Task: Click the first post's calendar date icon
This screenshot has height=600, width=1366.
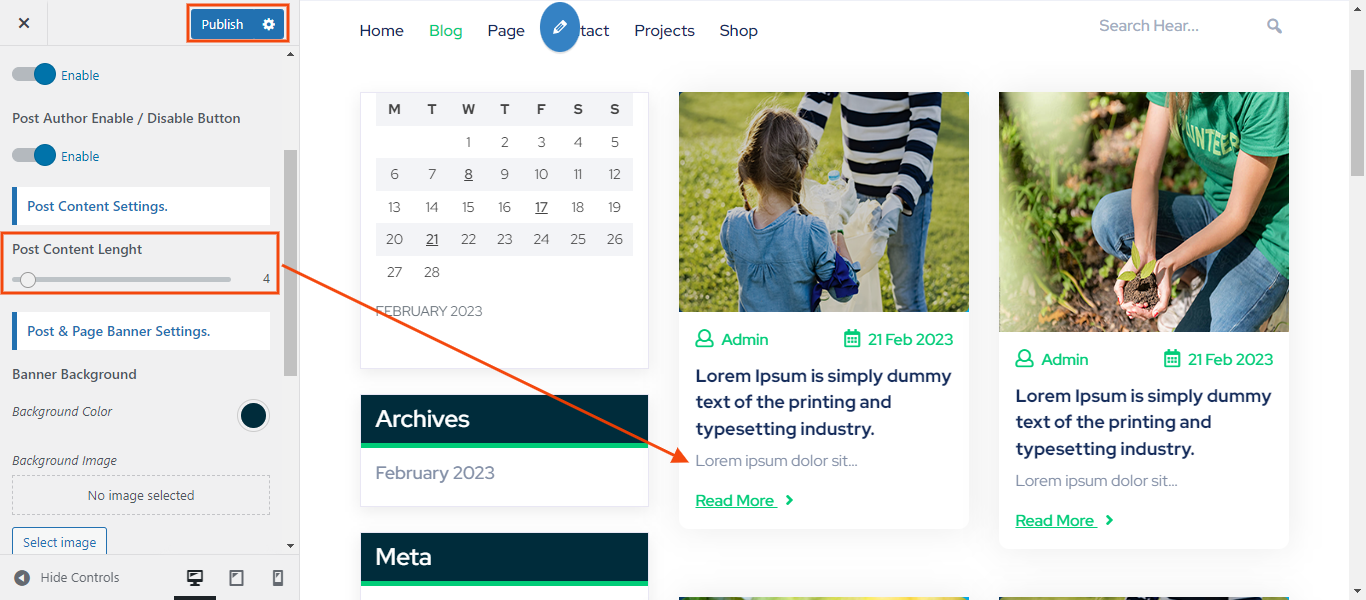Action: pyautogui.click(x=852, y=339)
